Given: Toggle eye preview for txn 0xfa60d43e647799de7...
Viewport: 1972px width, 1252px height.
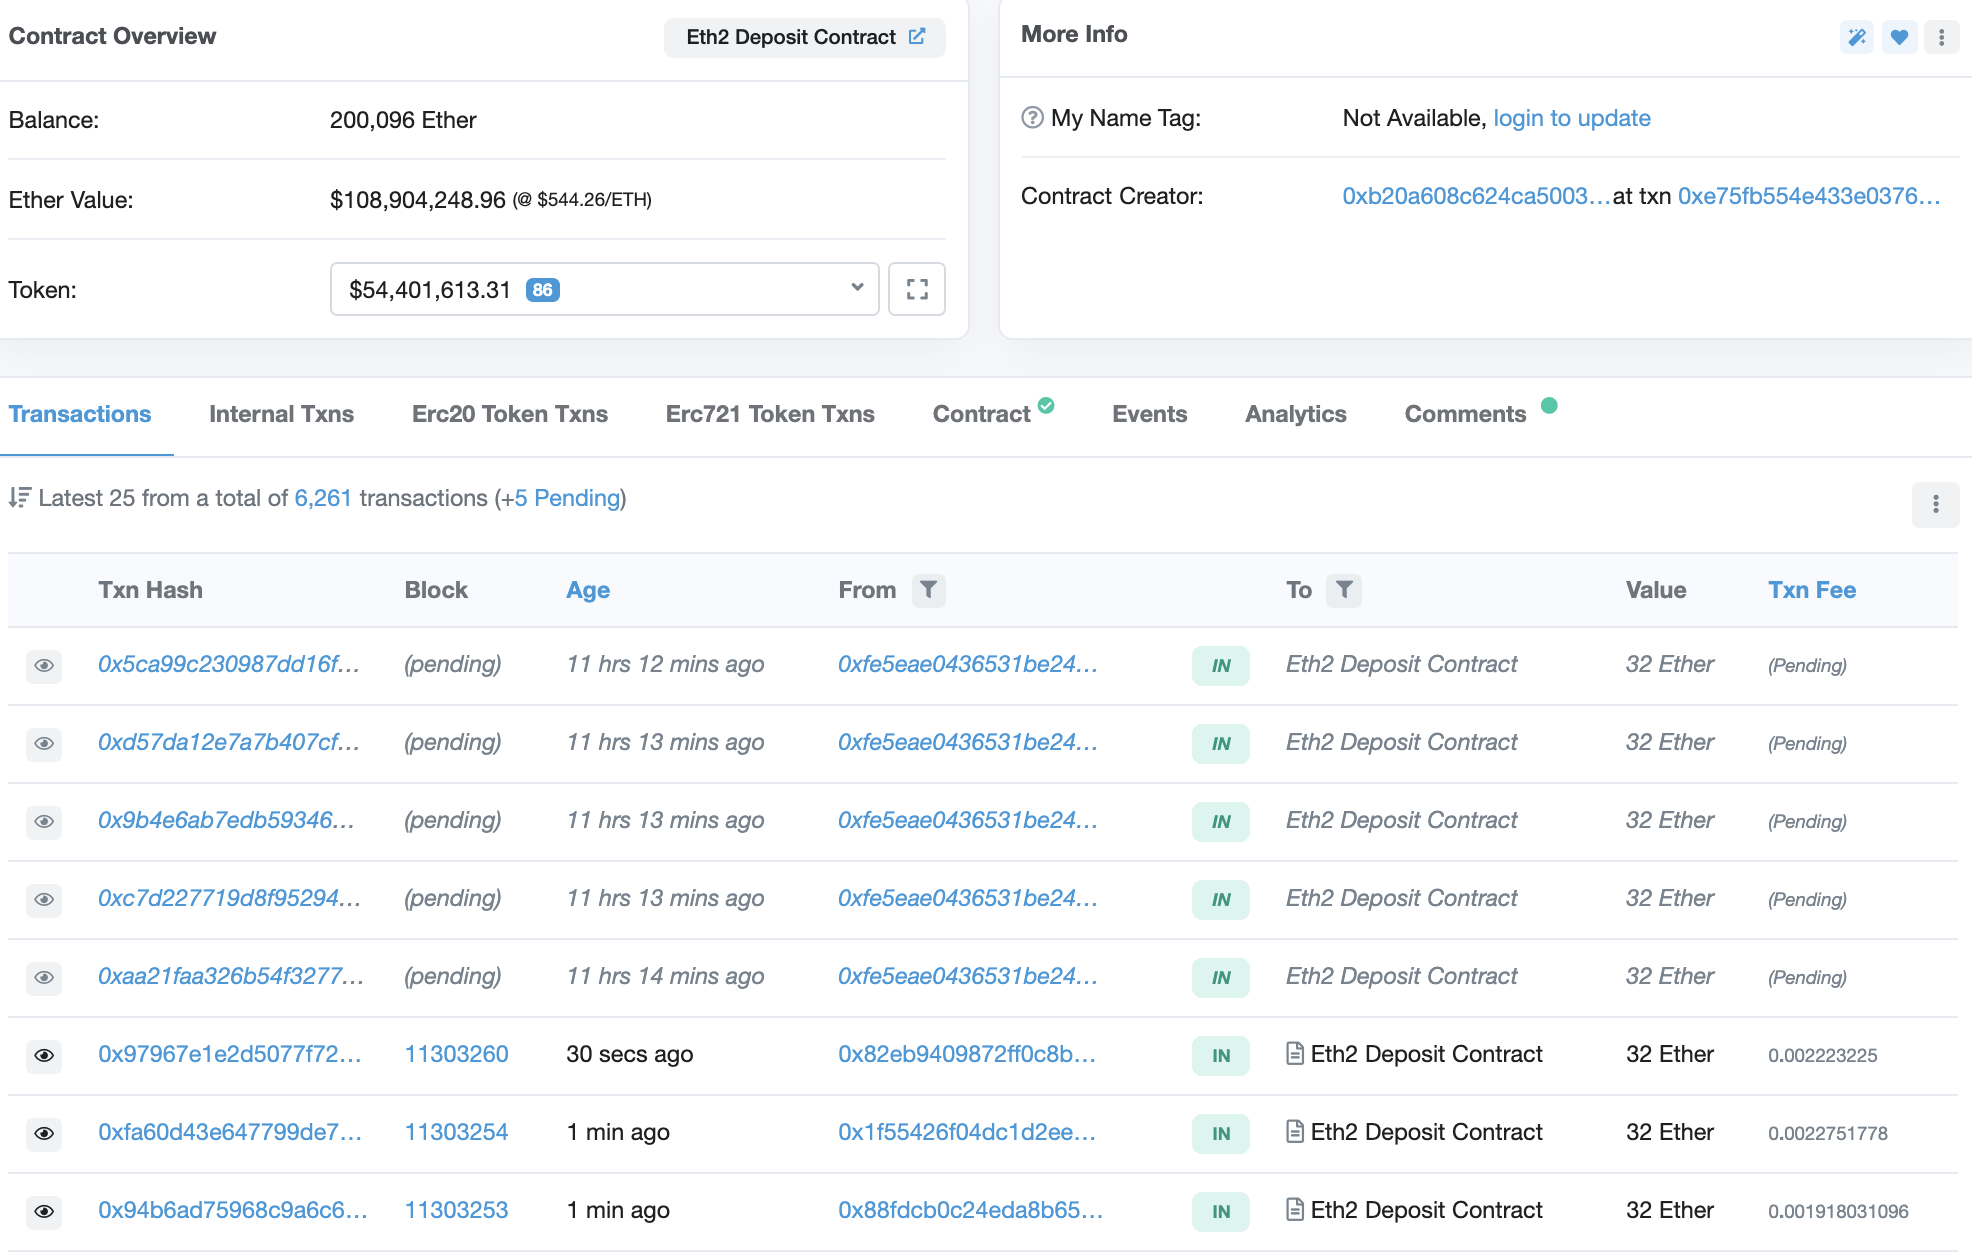Looking at the screenshot, I should pyautogui.click(x=44, y=1134).
